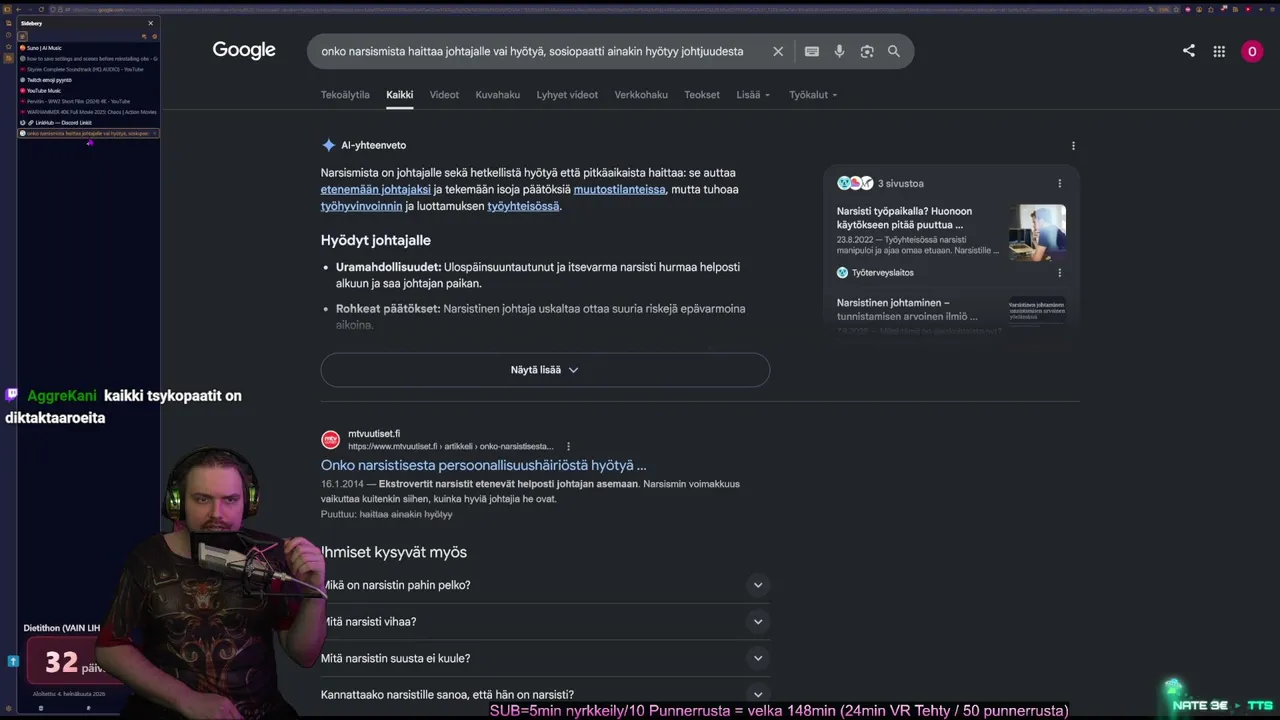Open 'Narsisti työpaikalla?' source article
The height and width of the screenshot is (720, 1280).
[904, 218]
